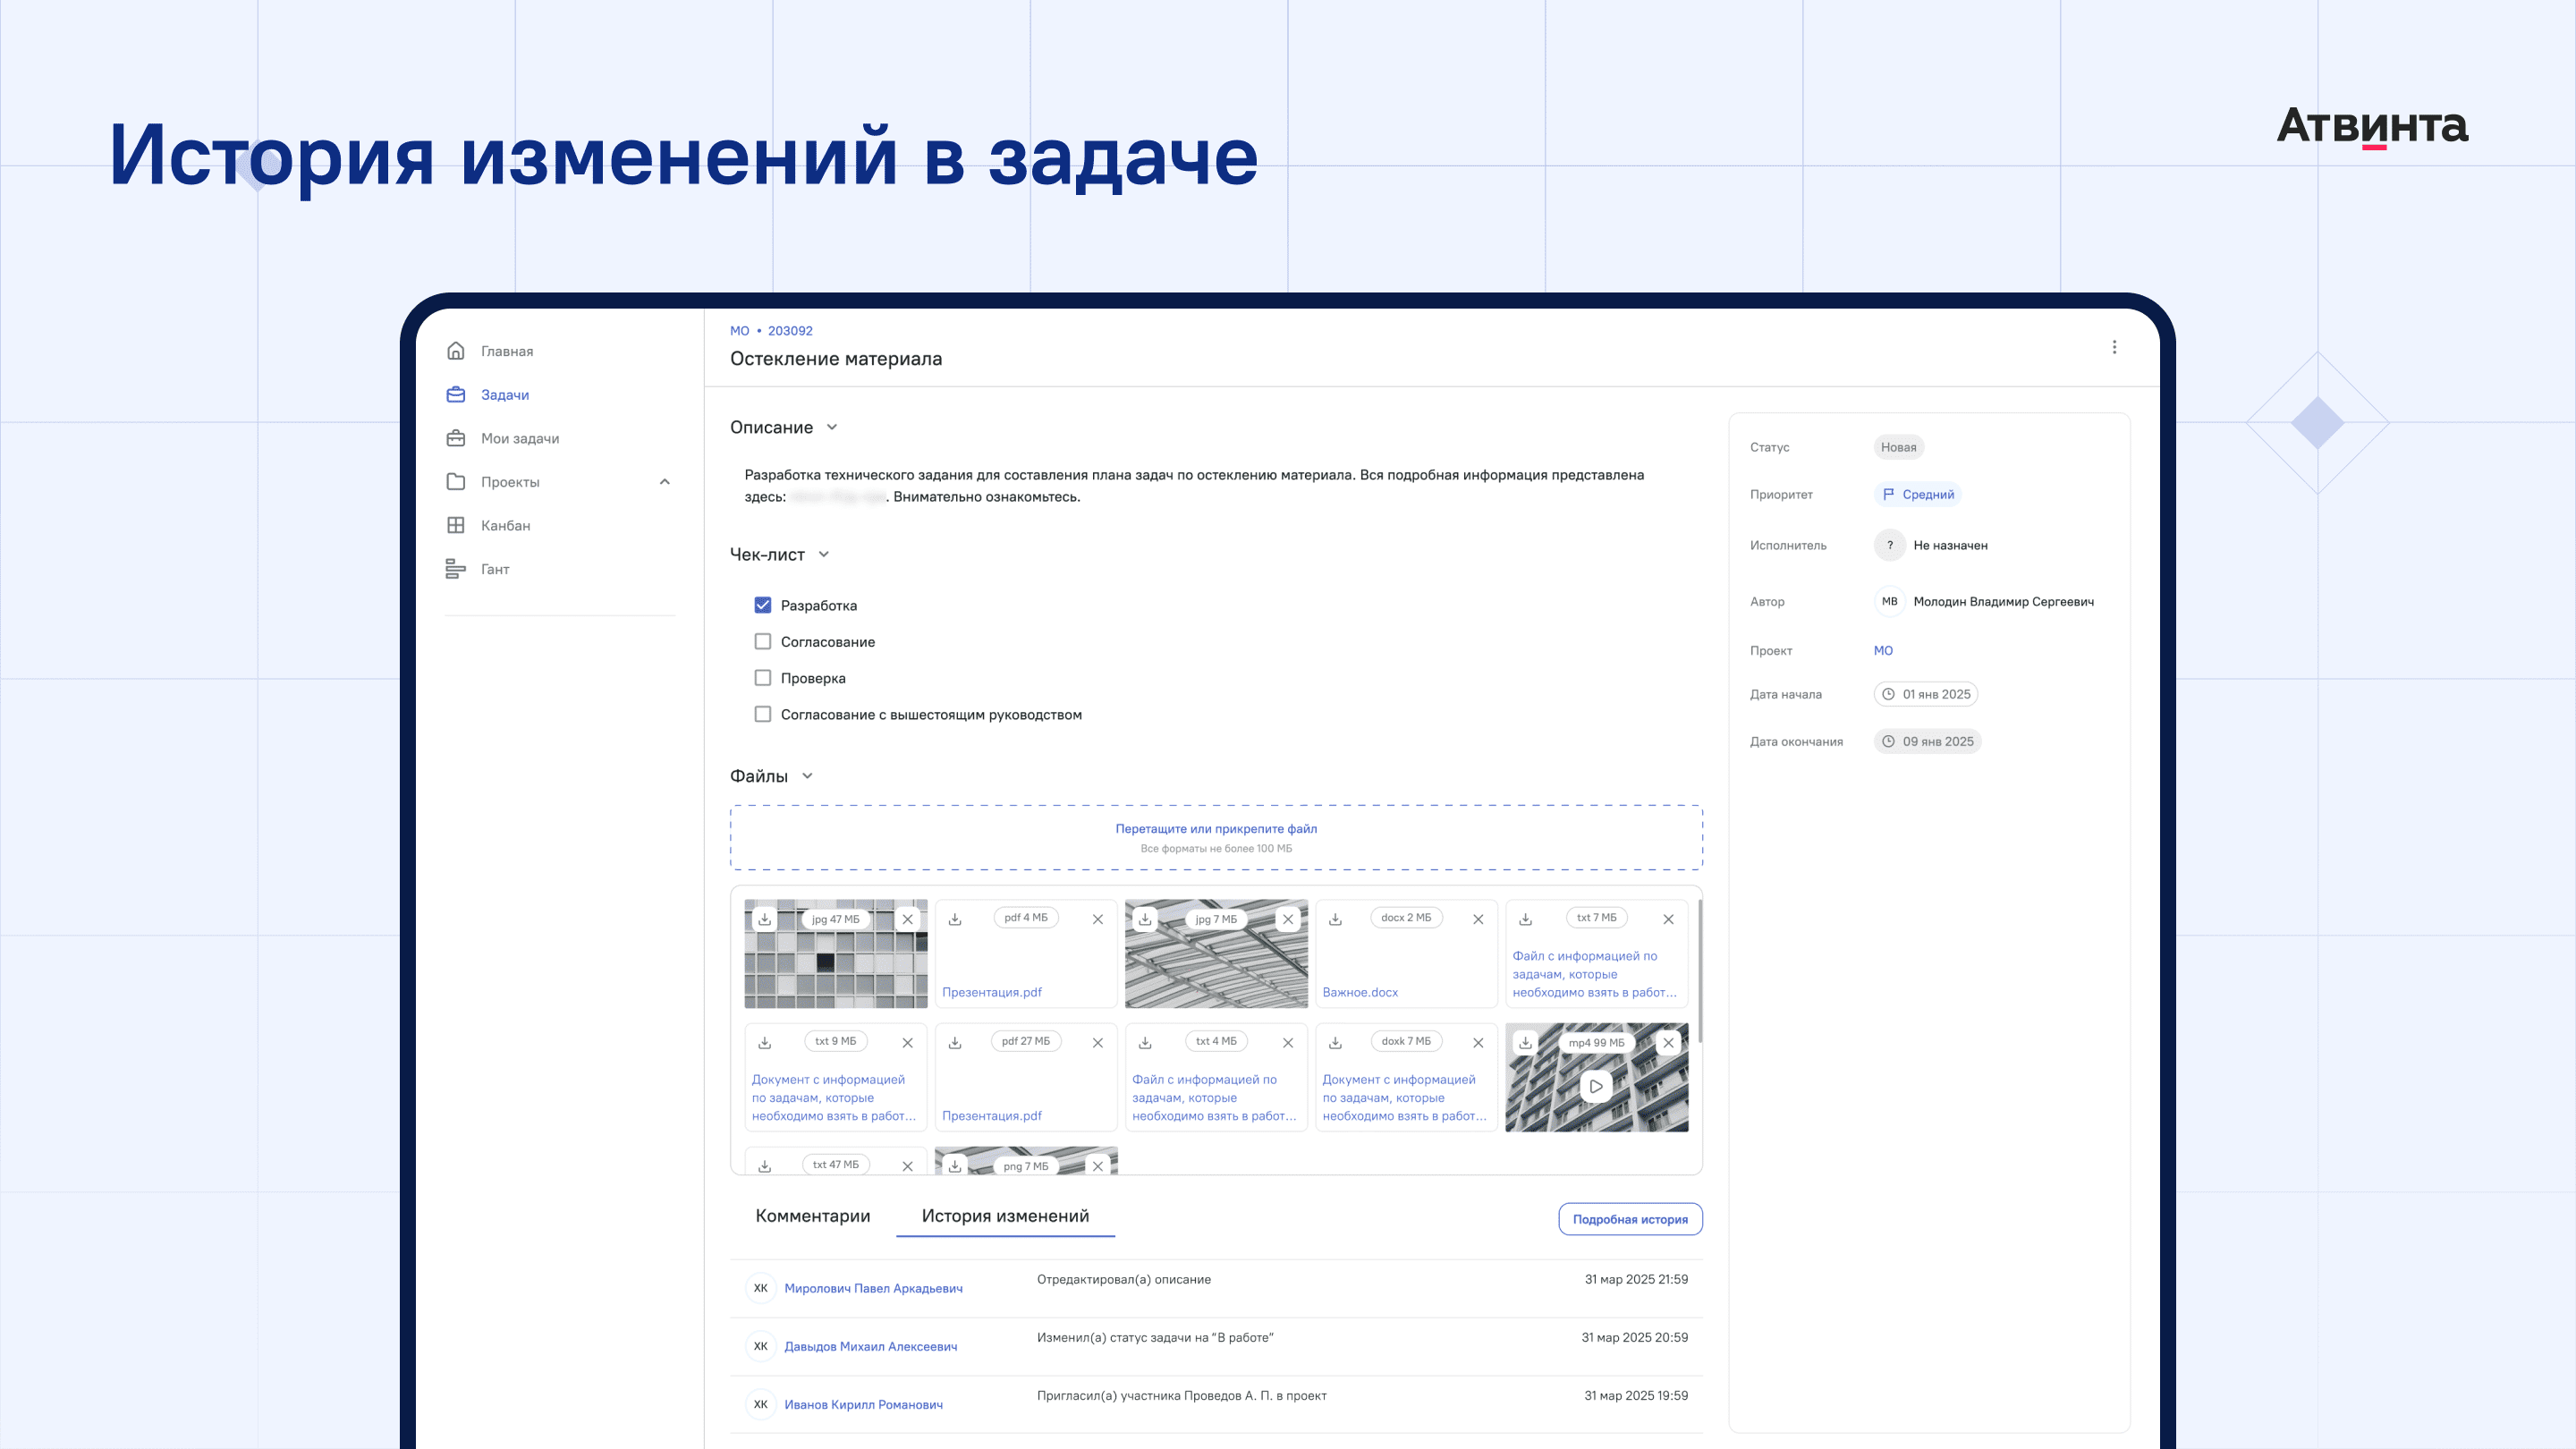
Task: Play the mp4 99 МБ video
Action: point(1596,1086)
